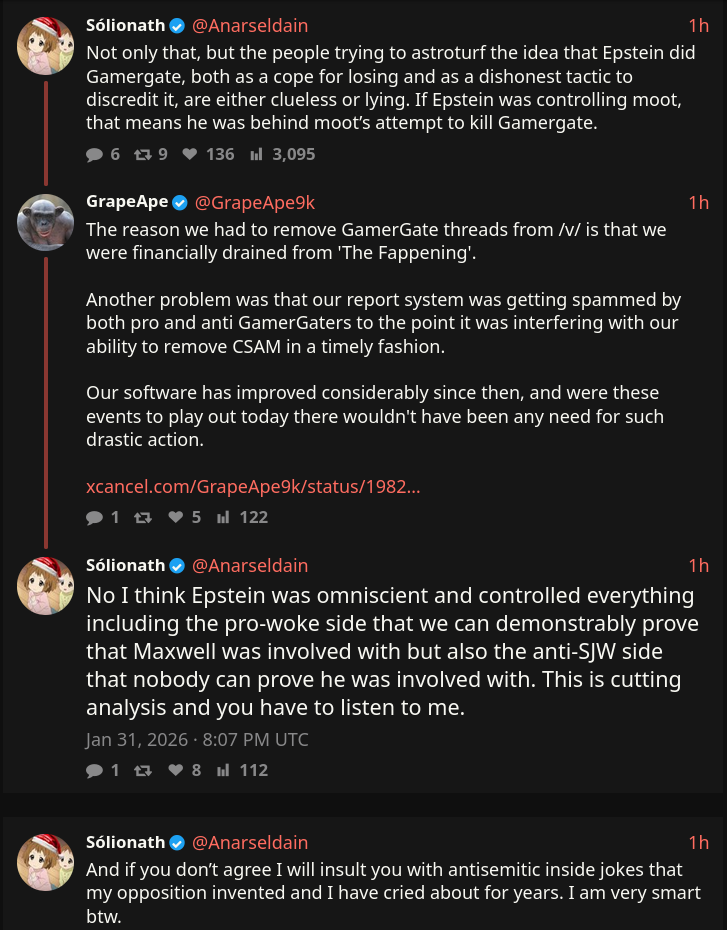The image size is (727, 930).
Task: Click reply icon on the omniscient Epstein tweet
Action: point(95,770)
